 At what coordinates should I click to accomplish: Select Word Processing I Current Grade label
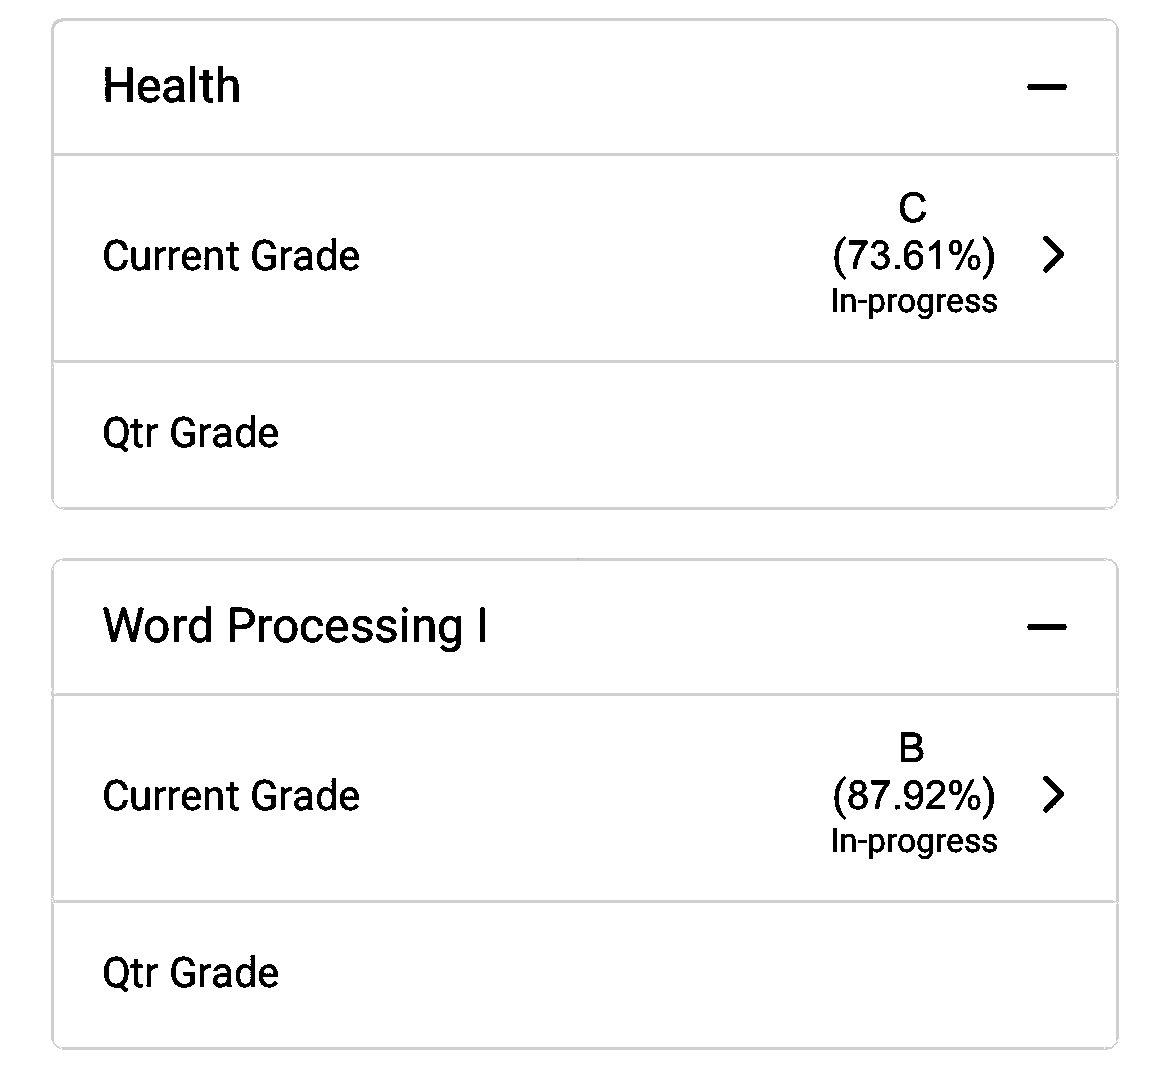pyautogui.click(x=231, y=796)
